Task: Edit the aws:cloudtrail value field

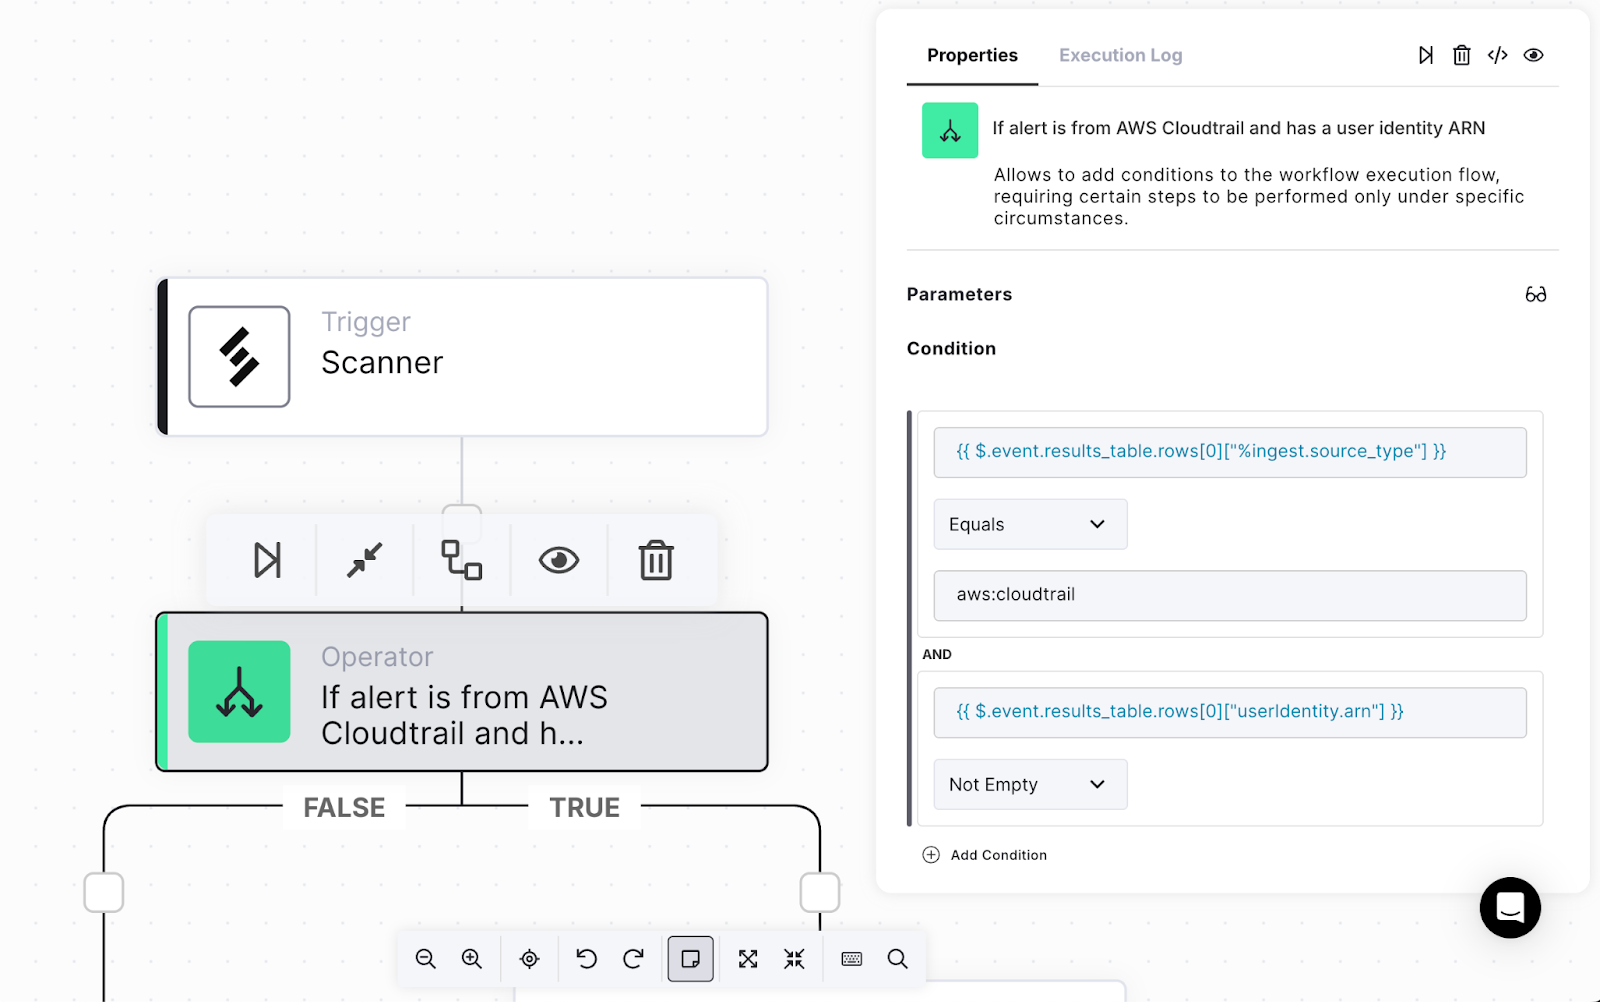Action: [x=1230, y=595]
